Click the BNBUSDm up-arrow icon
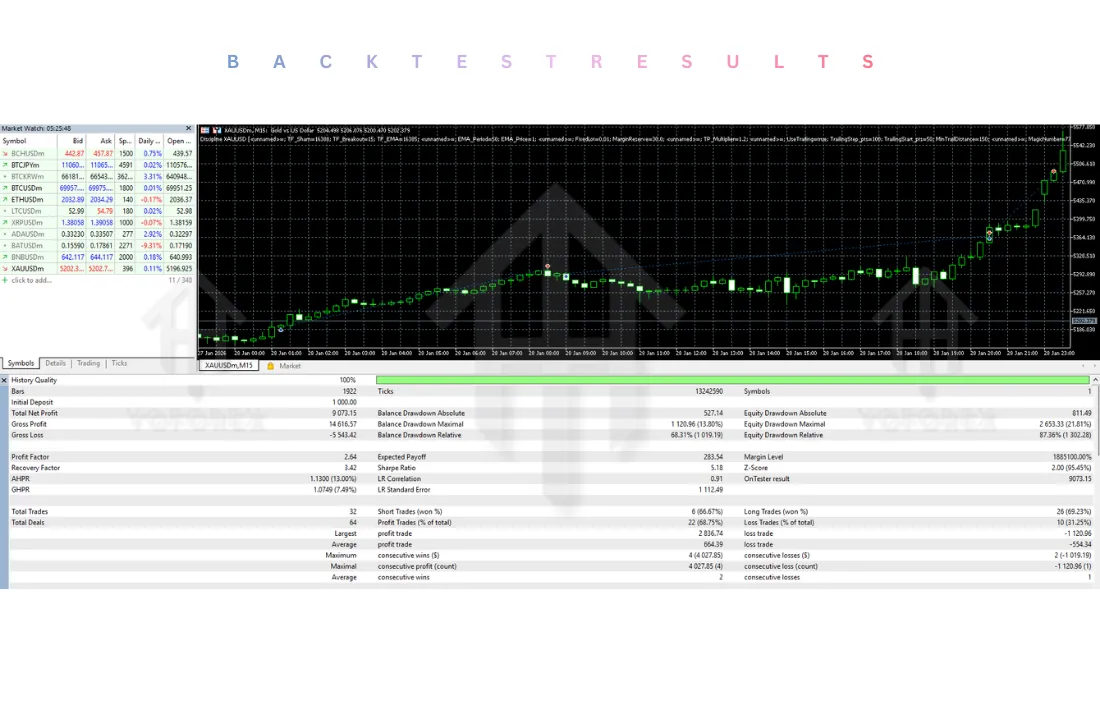This screenshot has height=720, width=1100. (x=5, y=257)
